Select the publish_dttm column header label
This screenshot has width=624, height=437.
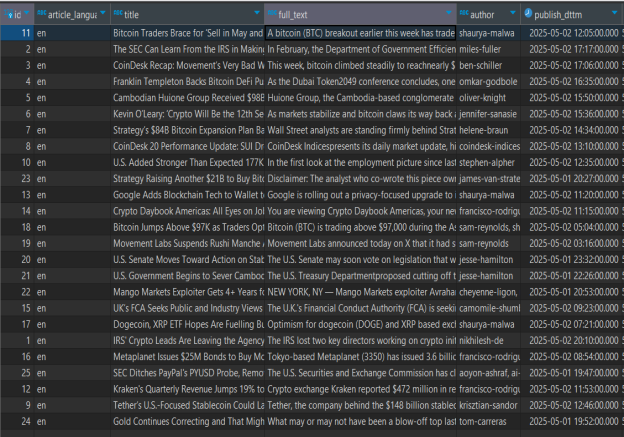pos(564,14)
